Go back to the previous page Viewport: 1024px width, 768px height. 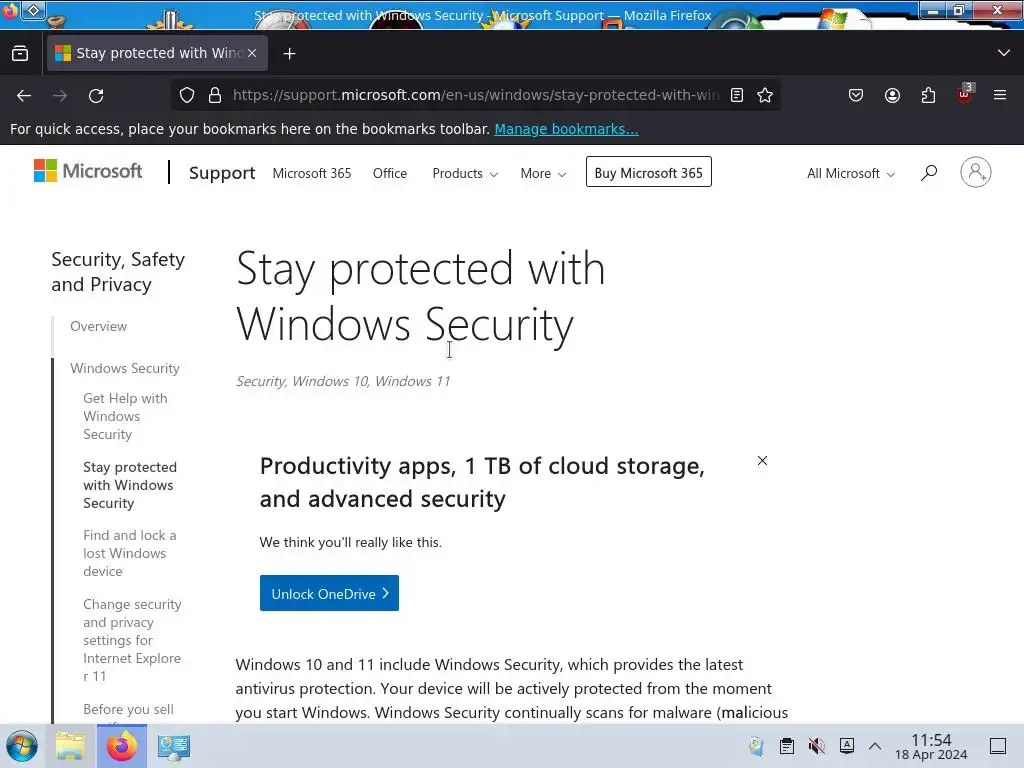pos(24,95)
